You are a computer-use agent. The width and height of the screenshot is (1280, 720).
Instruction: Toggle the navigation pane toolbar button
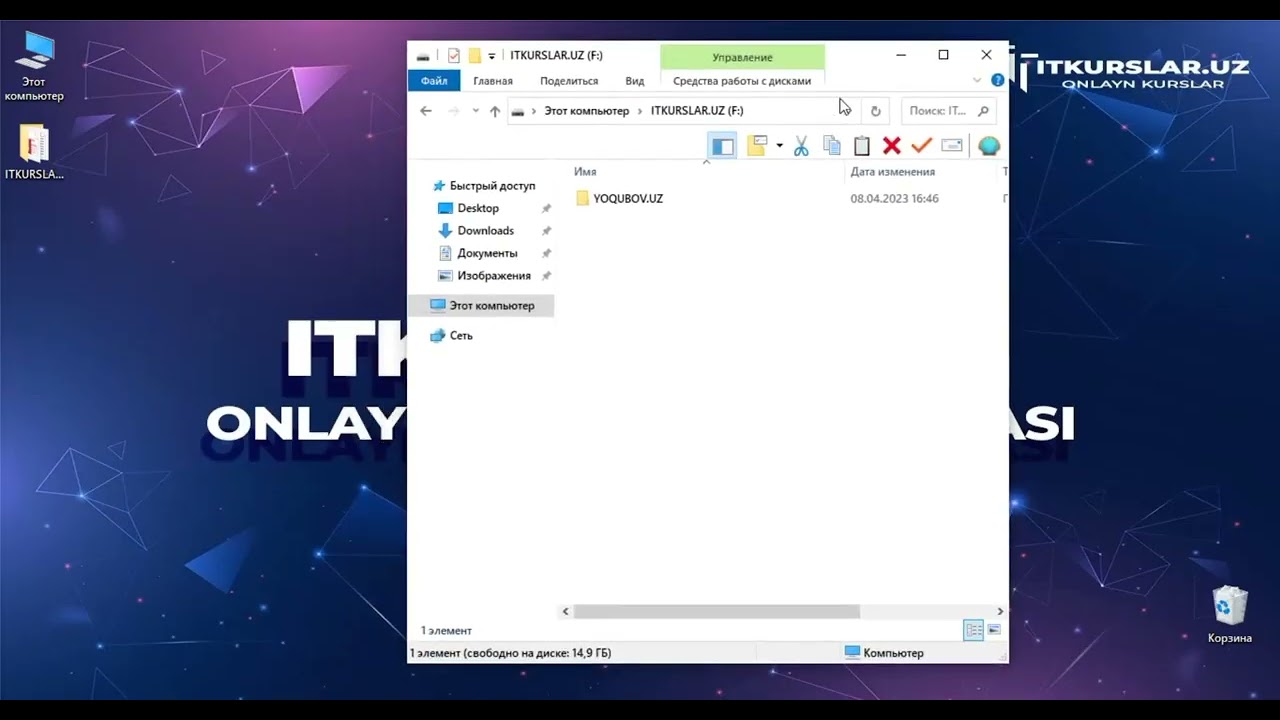point(722,146)
